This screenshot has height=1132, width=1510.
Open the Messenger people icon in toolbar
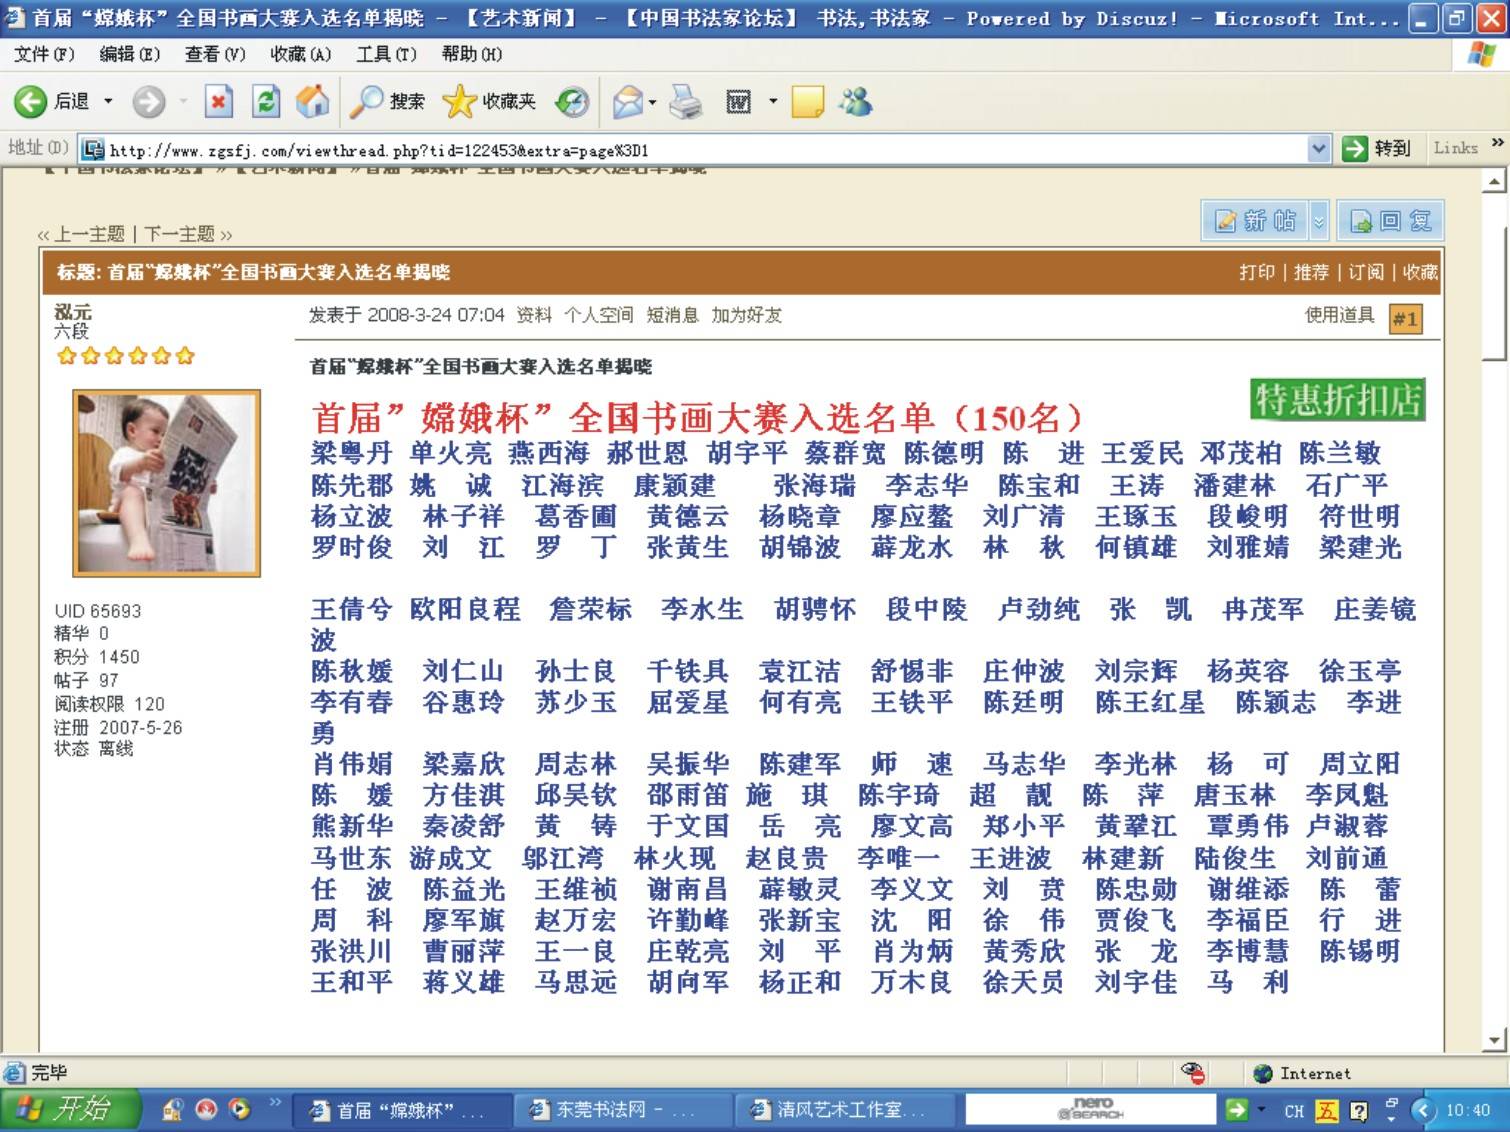855,101
